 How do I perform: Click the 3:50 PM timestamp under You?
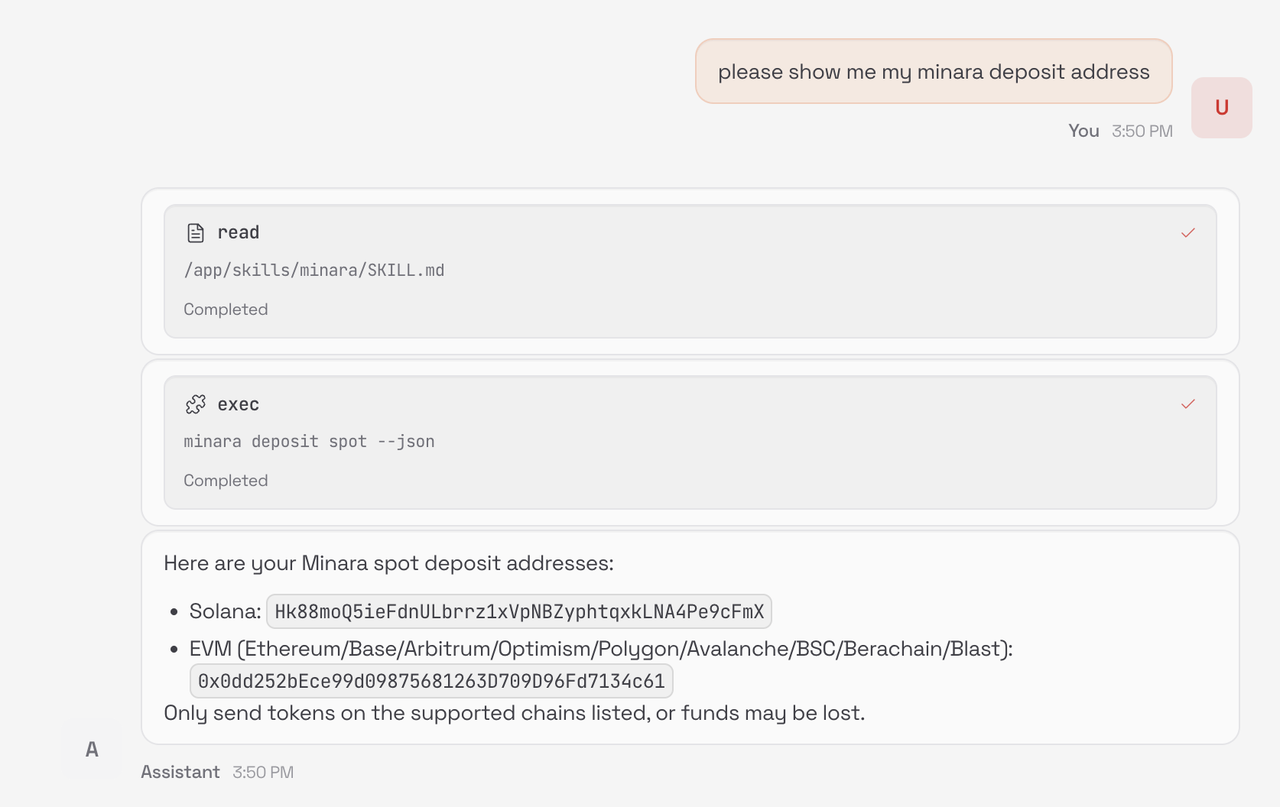(x=1142, y=131)
